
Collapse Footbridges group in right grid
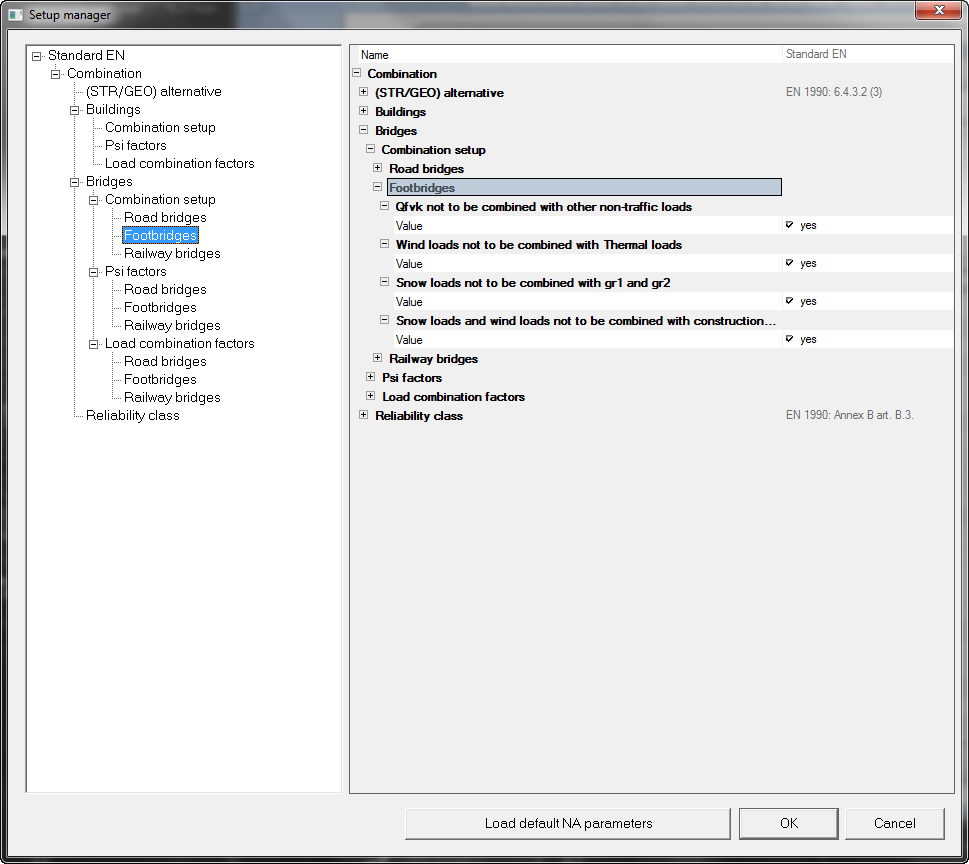pos(378,187)
